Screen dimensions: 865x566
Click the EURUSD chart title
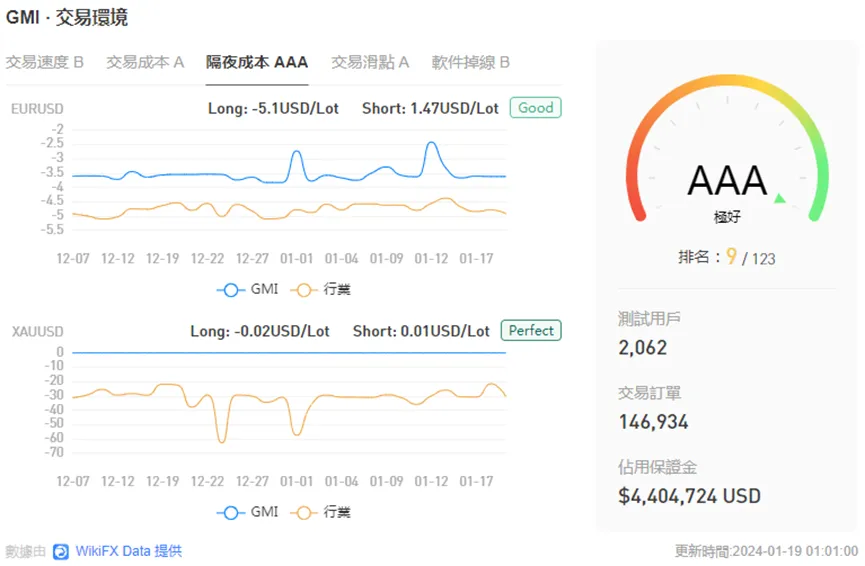click(37, 109)
